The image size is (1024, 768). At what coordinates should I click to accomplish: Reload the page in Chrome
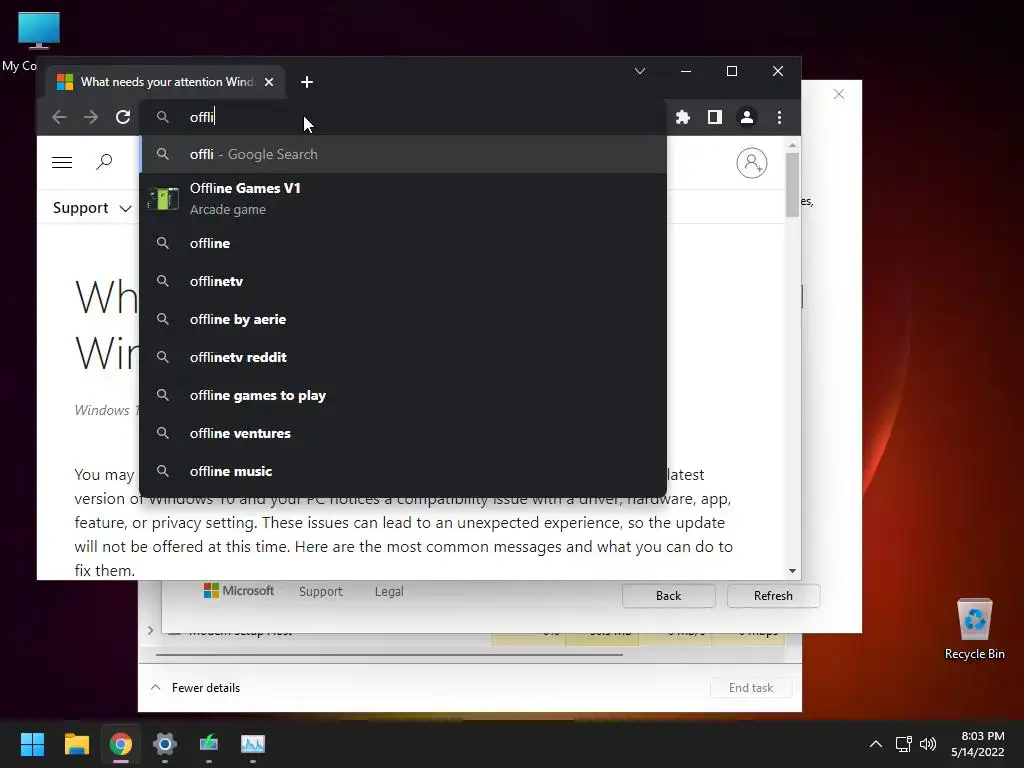123,117
